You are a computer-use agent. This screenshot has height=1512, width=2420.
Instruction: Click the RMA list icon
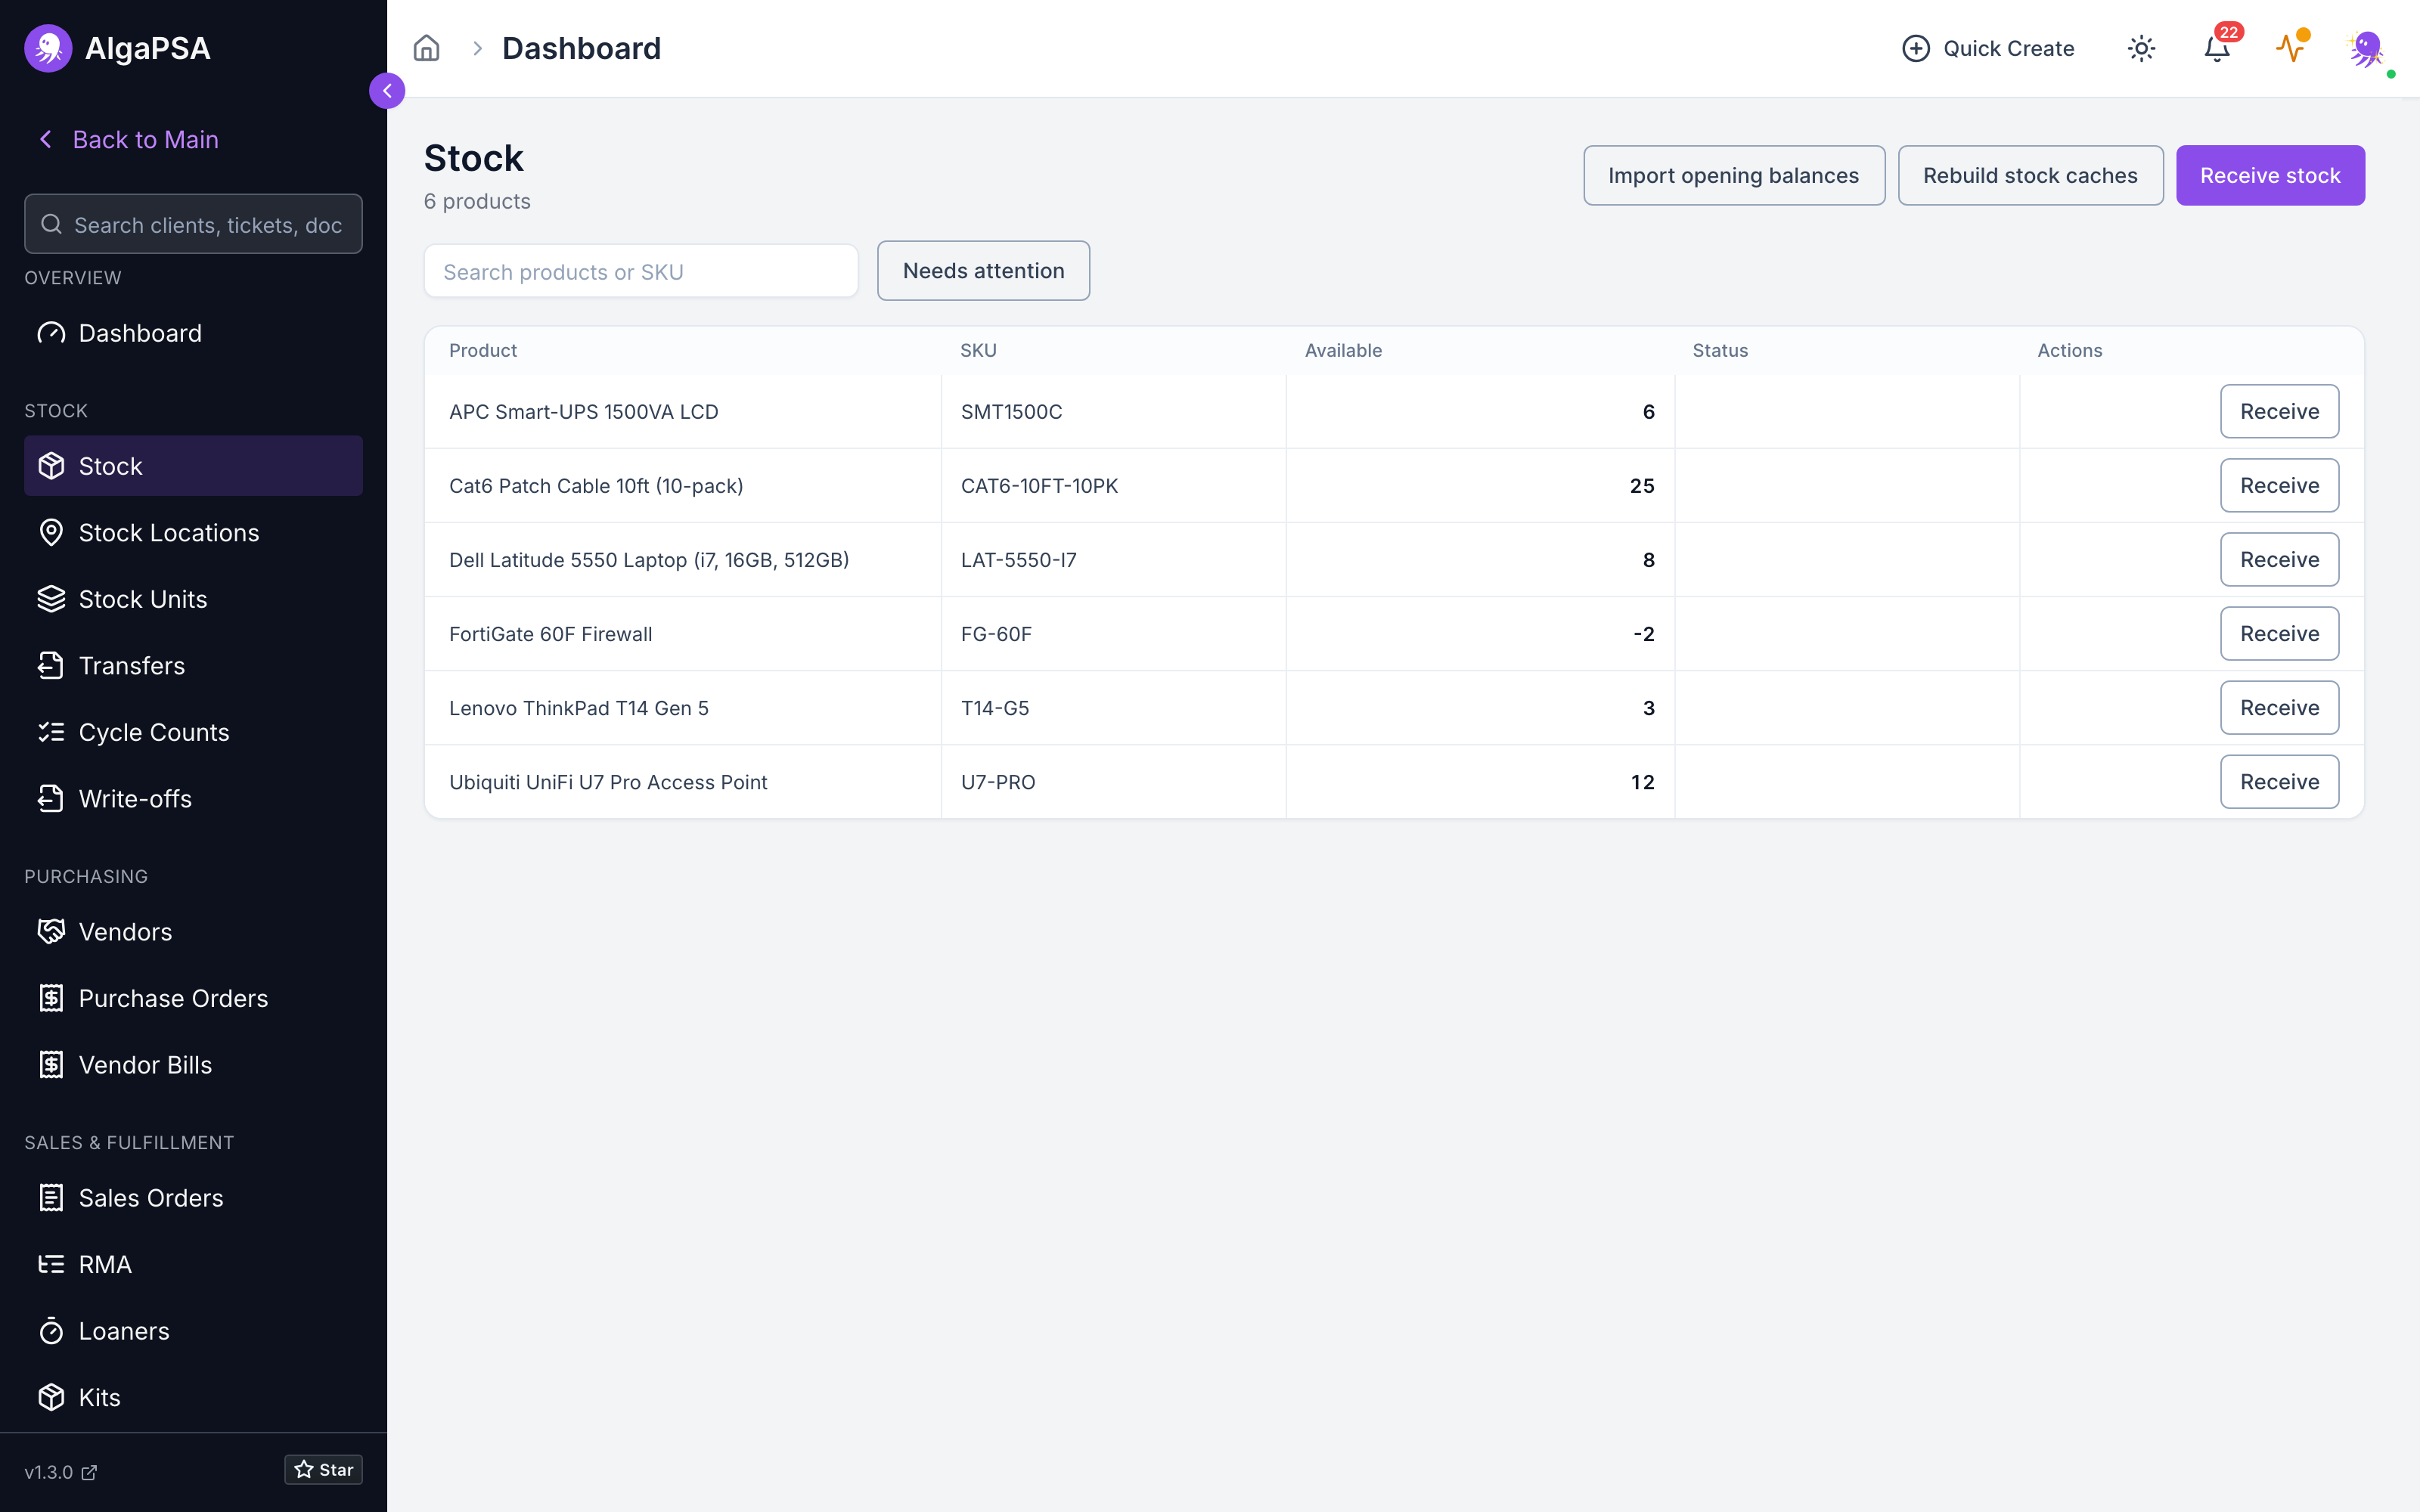pos(51,1264)
